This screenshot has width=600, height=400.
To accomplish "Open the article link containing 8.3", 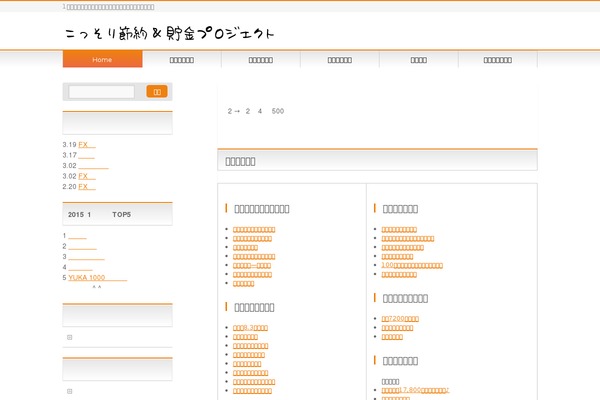I will pos(250,328).
